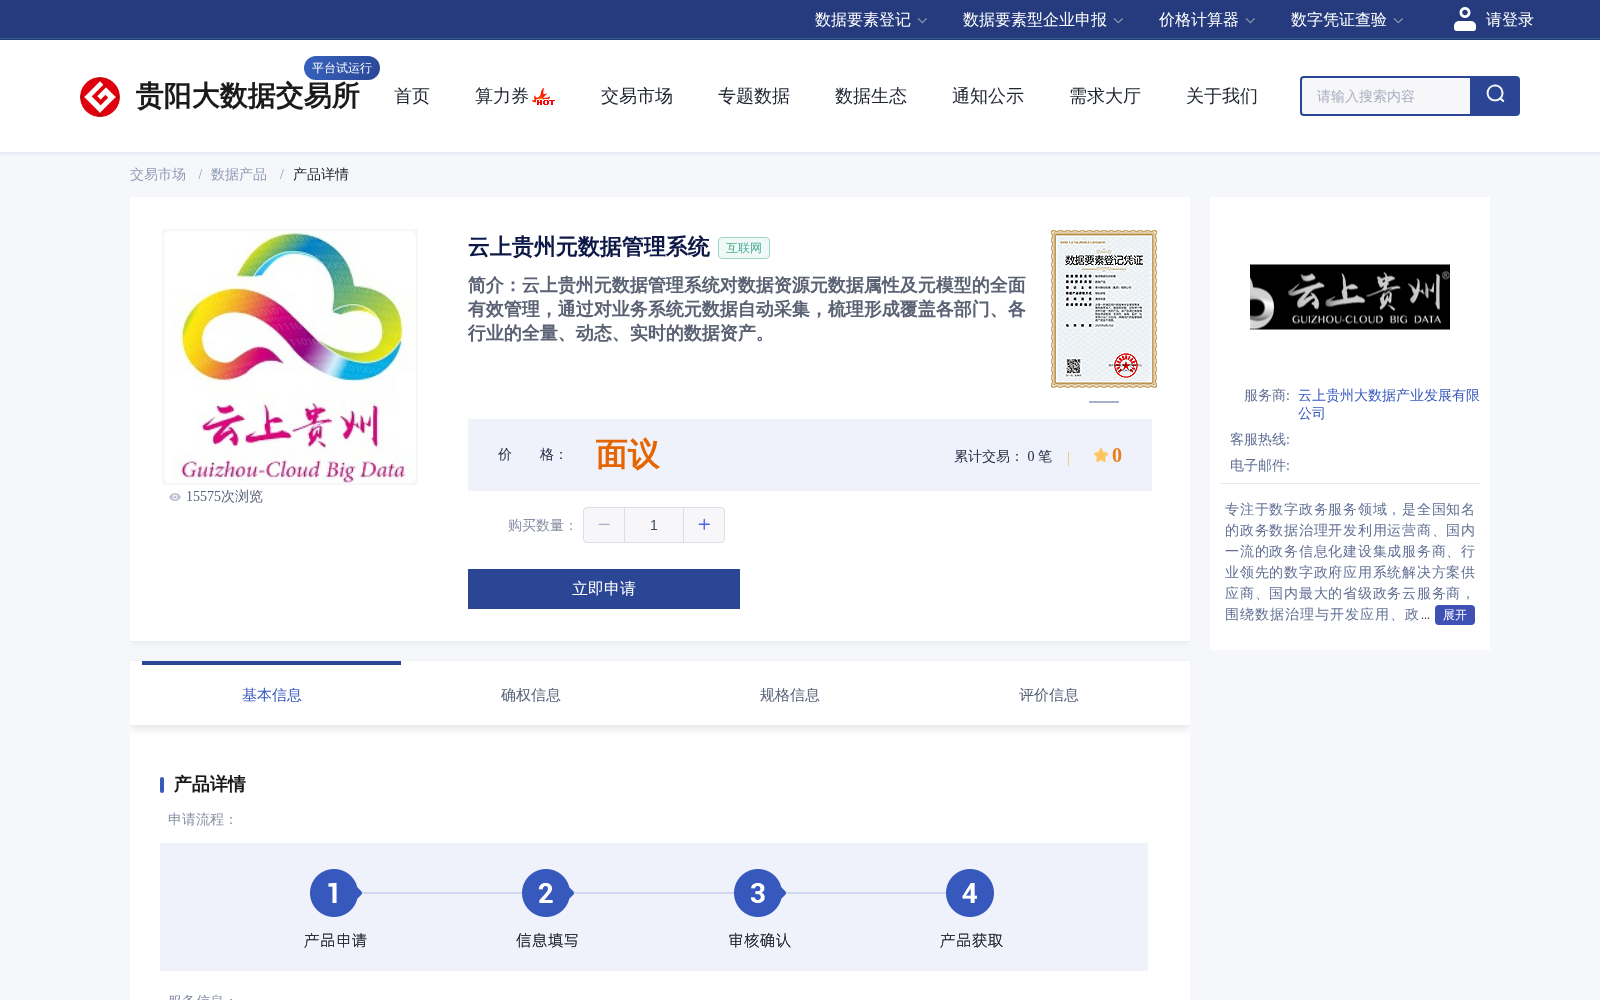1600x1000 pixels.
Task: Click the user avatar login icon
Action: point(1464,19)
